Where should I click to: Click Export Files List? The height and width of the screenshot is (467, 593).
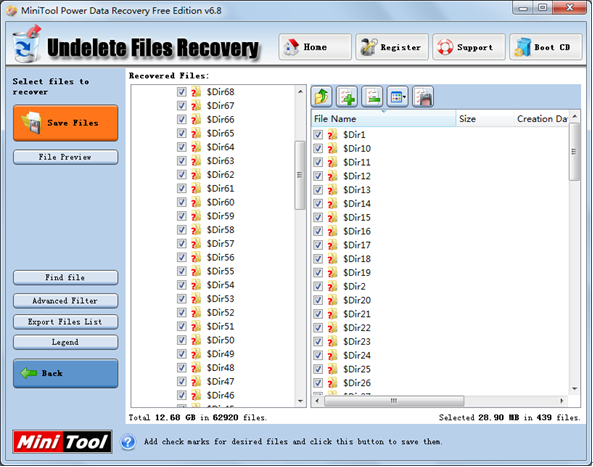tap(65, 322)
